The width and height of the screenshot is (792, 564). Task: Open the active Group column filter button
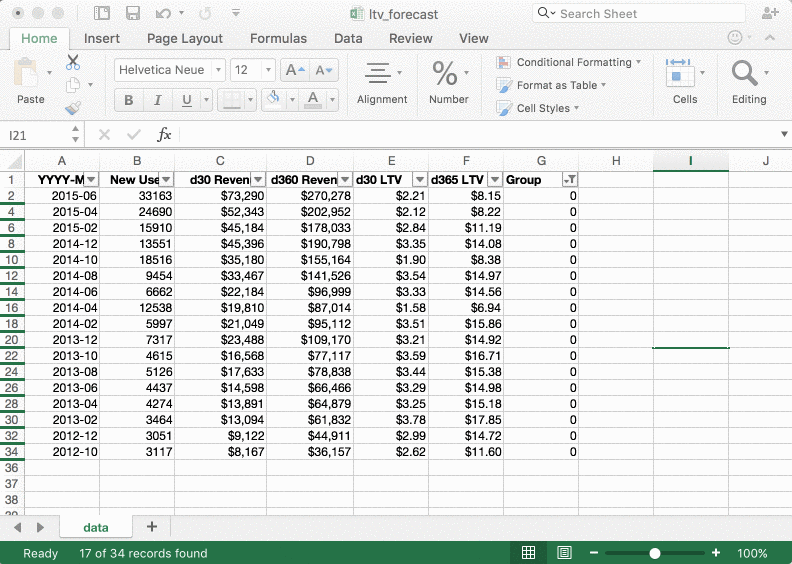(570, 180)
